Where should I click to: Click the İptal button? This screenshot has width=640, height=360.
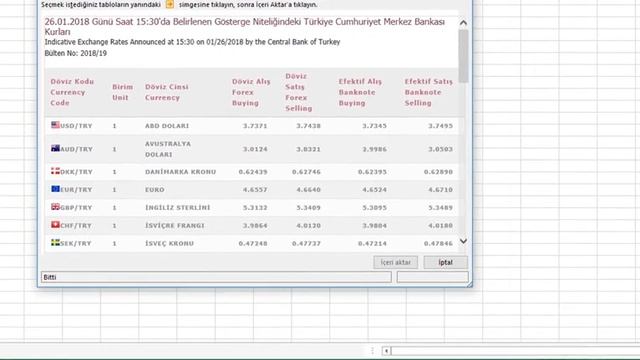[x=445, y=262]
